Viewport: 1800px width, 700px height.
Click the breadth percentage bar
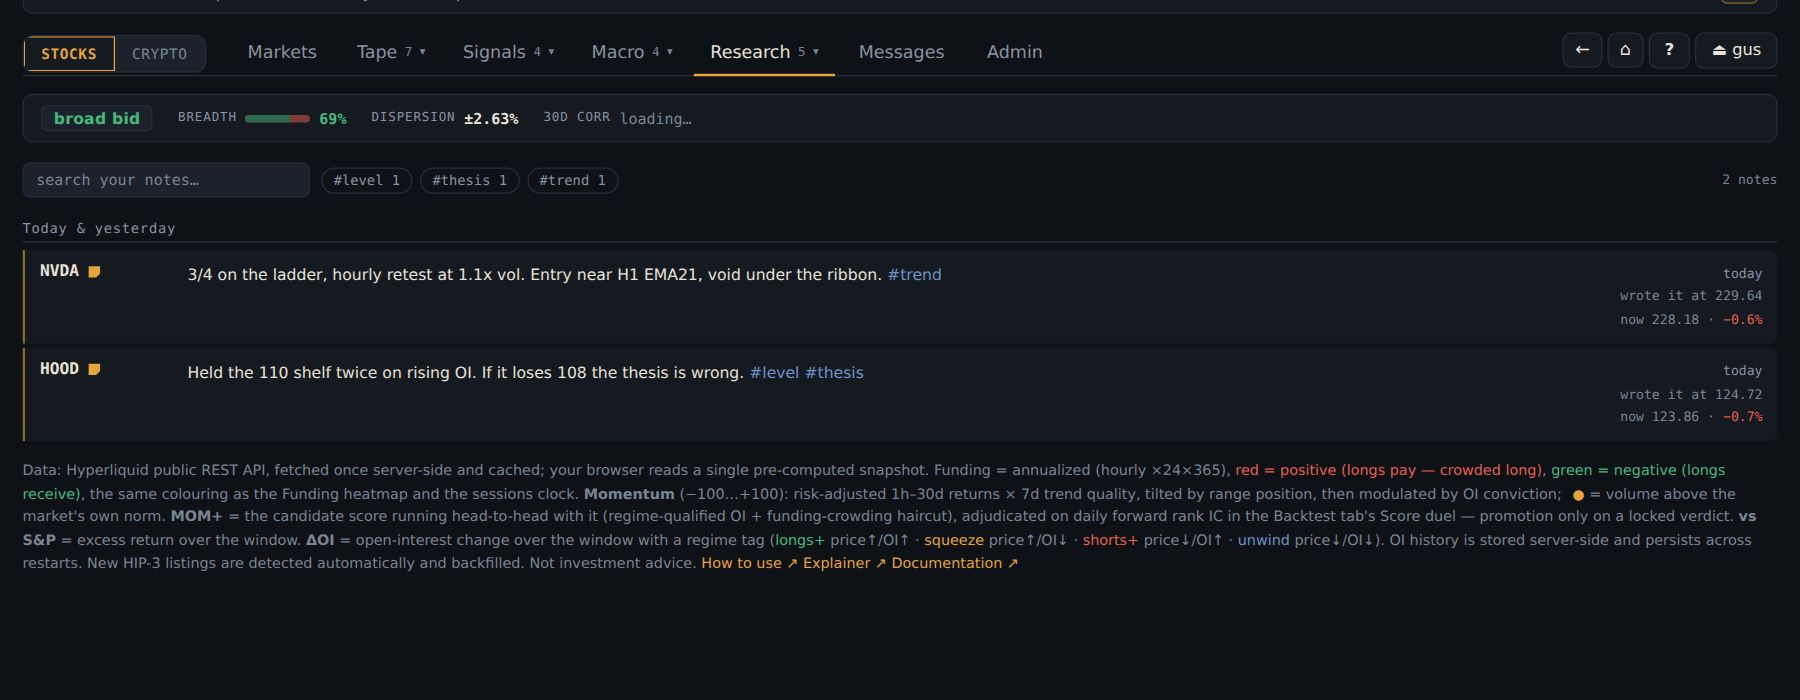pos(277,118)
